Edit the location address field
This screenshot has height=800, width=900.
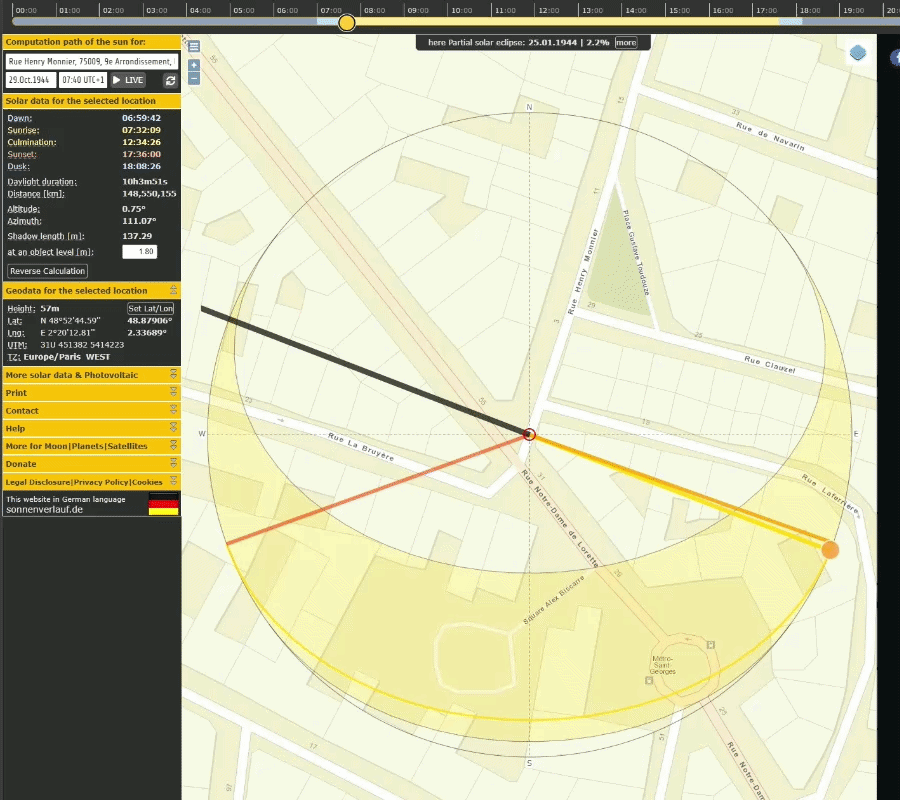pos(92,61)
